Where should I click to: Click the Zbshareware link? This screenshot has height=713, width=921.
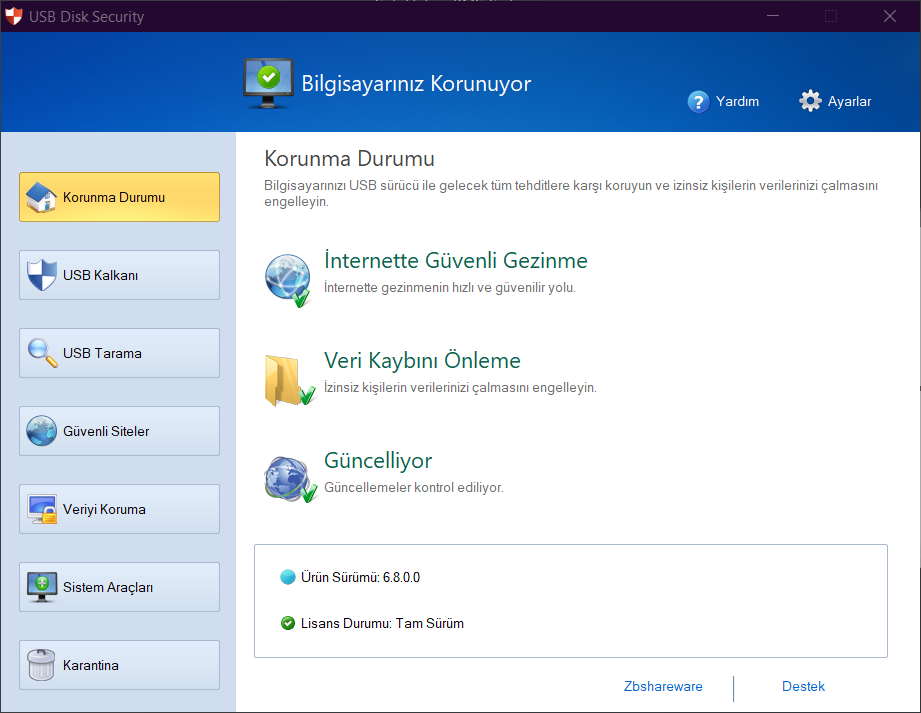(662, 686)
